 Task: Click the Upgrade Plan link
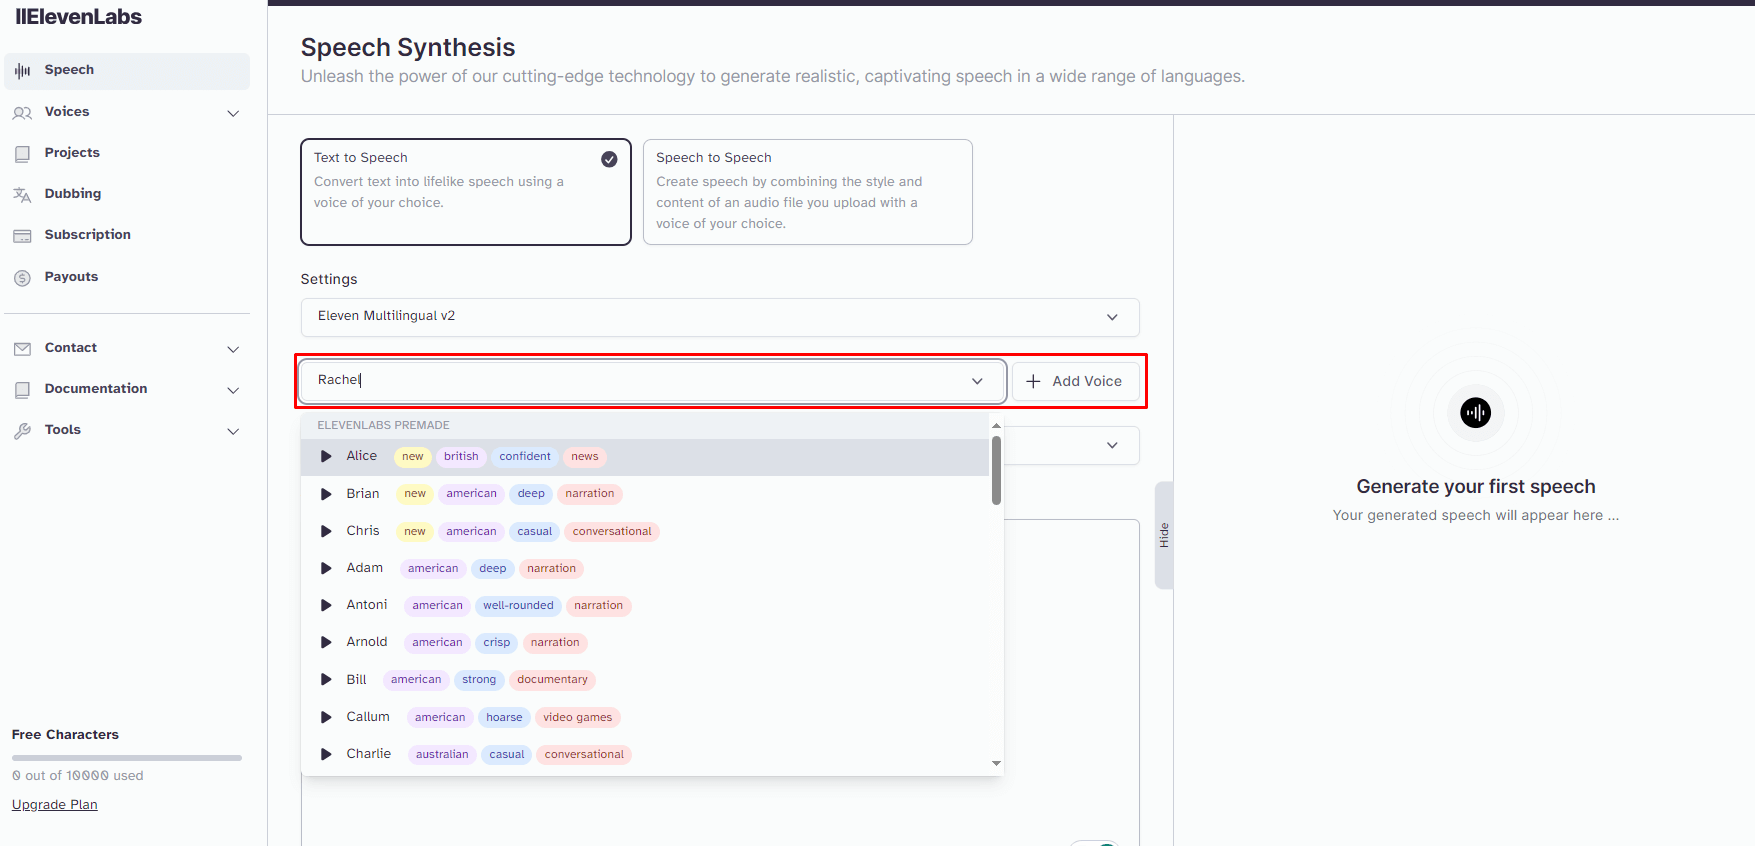pos(55,805)
